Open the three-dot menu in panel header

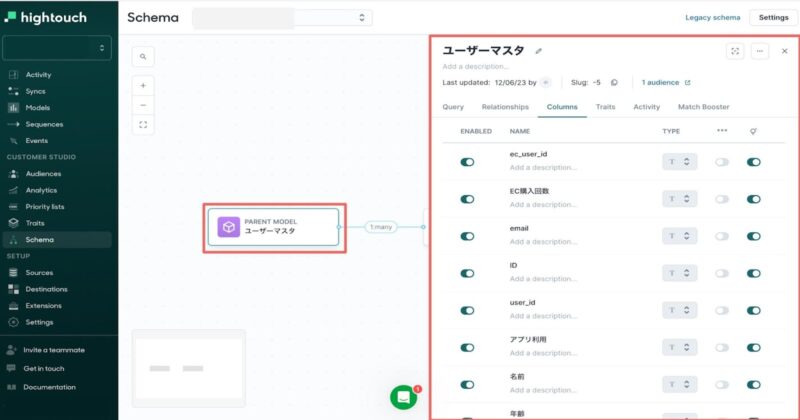tap(760, 51)
